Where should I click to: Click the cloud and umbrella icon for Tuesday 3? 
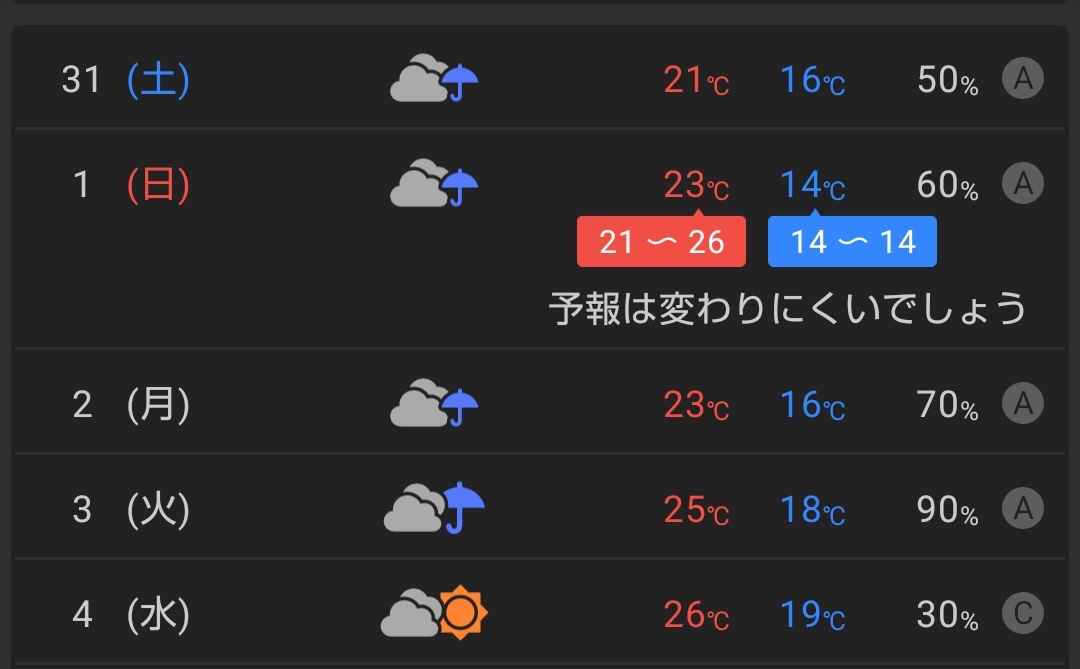(x=434, y=507)
